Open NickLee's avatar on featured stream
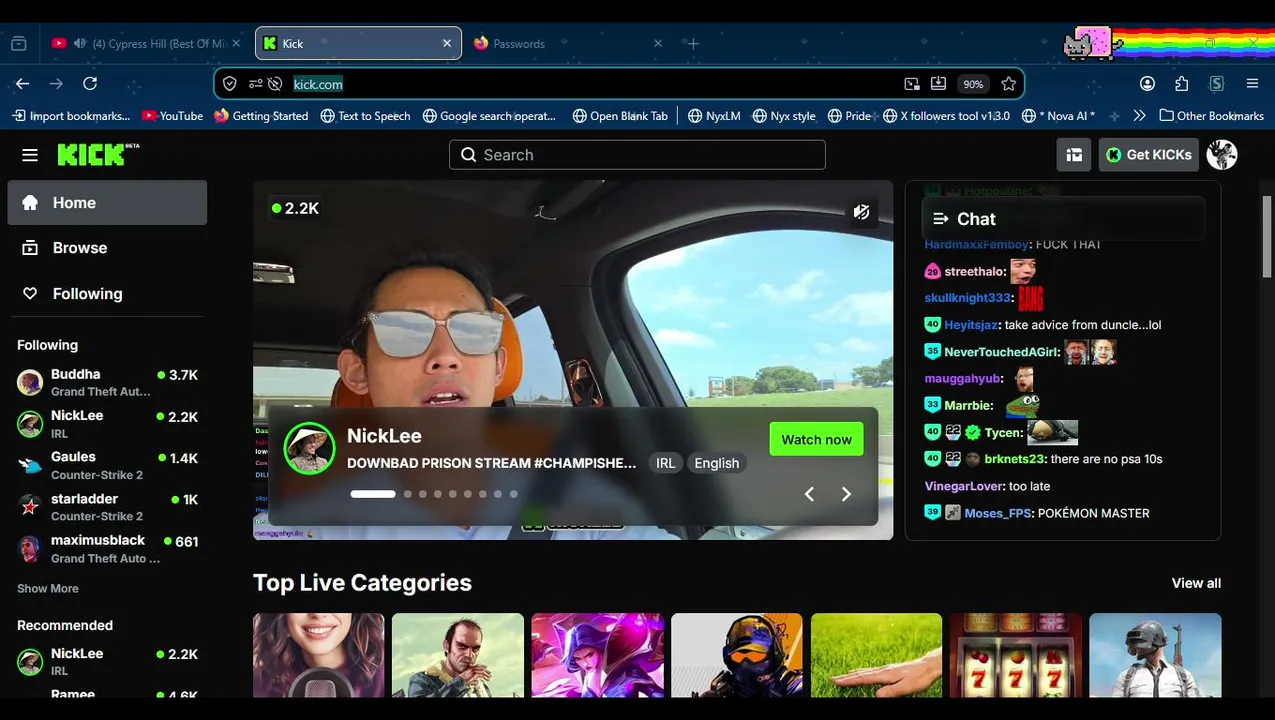Viewport: 1275px width, 720px height. click(x=309, y=448)
